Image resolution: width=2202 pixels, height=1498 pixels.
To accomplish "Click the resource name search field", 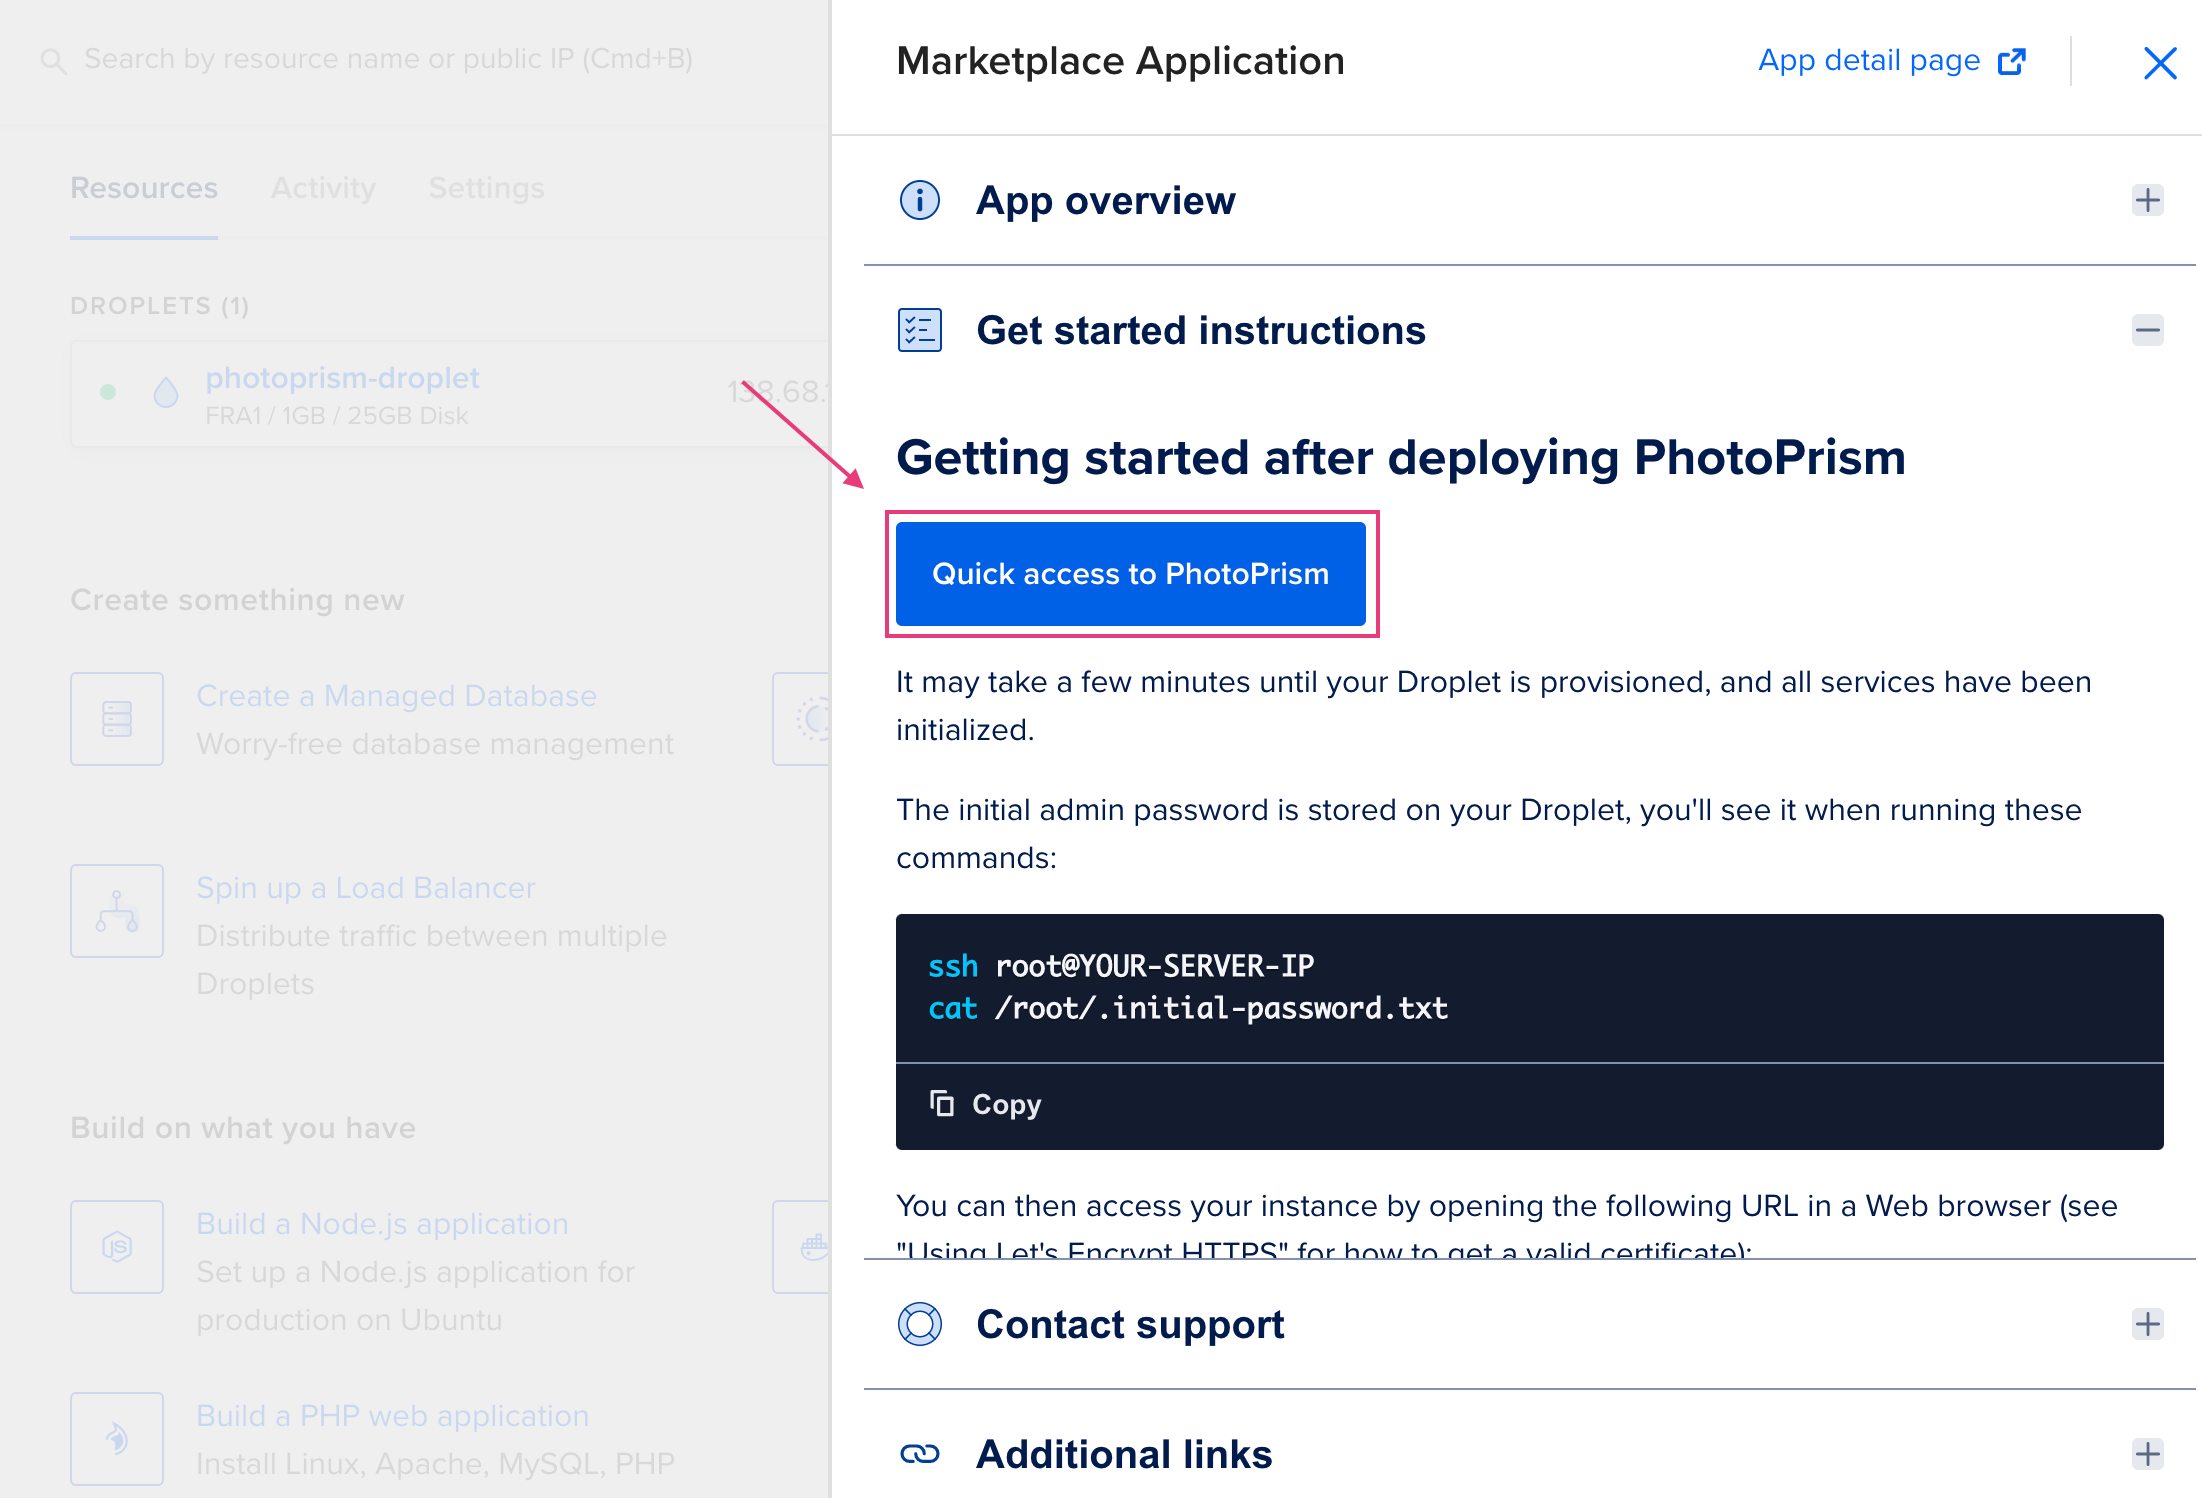I will coord(388,59).
